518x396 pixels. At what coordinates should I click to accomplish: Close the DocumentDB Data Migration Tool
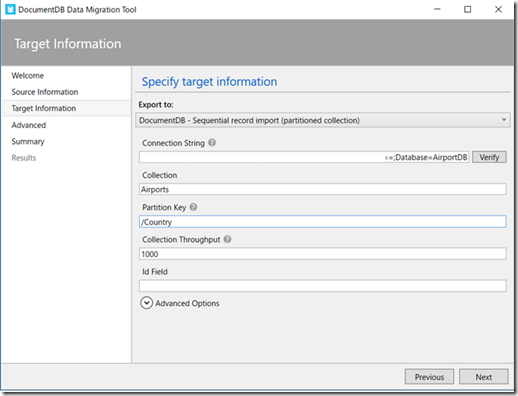(498, 9)
